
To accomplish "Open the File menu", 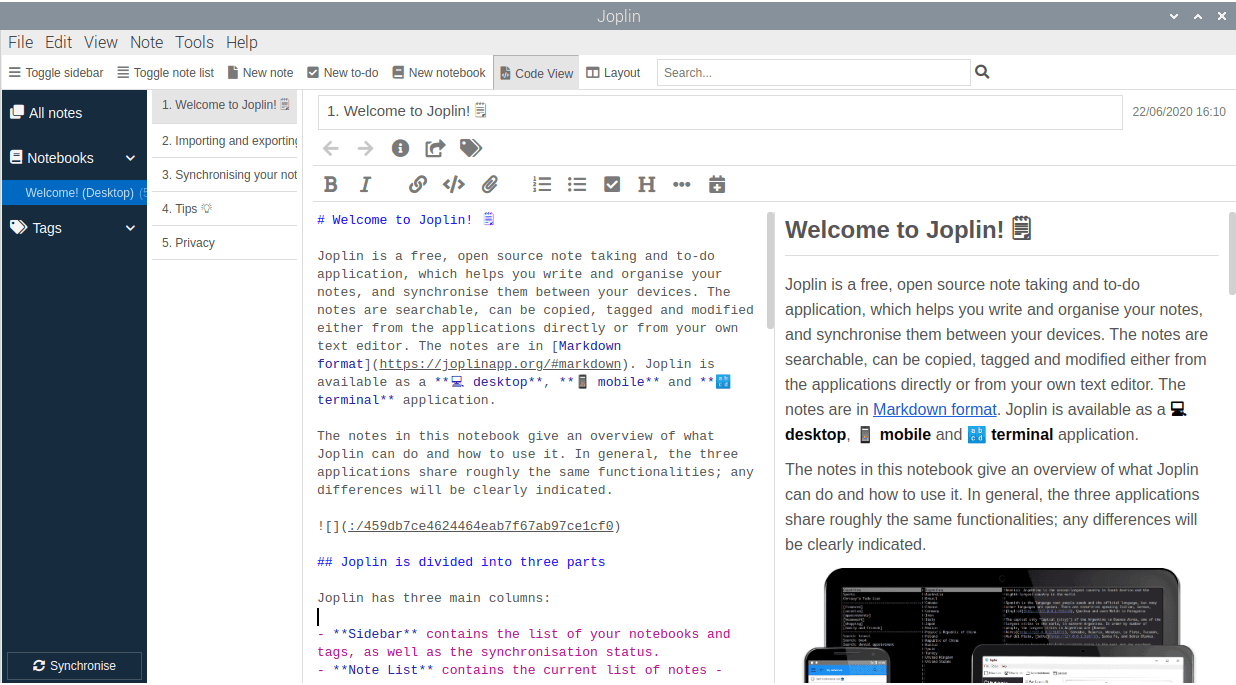I will point(20,42).
